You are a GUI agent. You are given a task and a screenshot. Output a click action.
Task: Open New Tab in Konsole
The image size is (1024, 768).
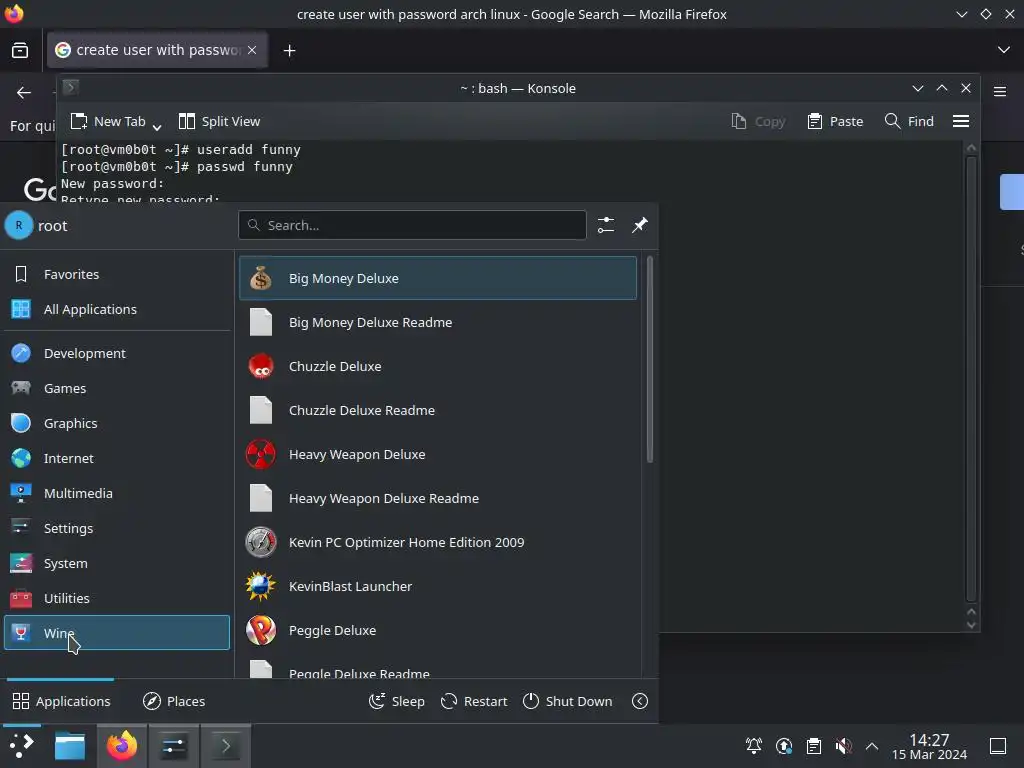108,121
